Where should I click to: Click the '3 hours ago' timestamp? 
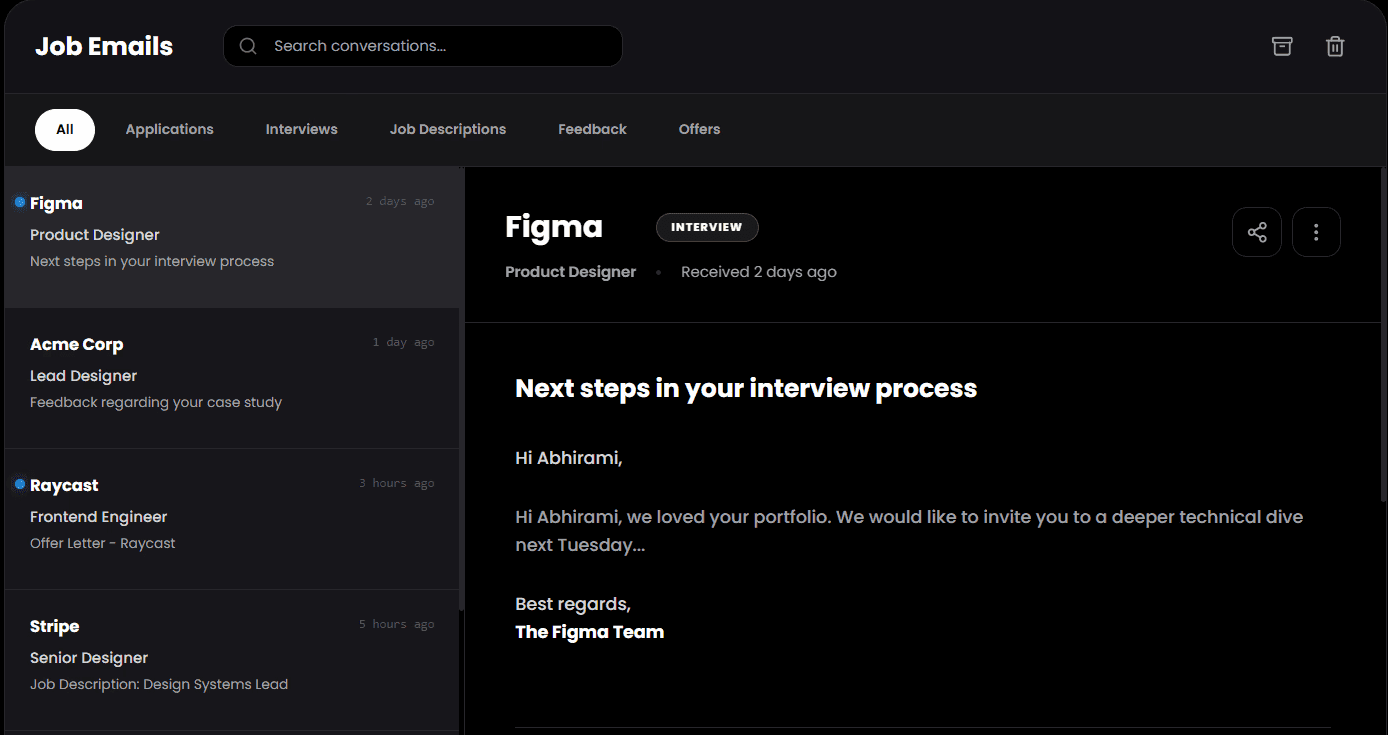(397, 483)
